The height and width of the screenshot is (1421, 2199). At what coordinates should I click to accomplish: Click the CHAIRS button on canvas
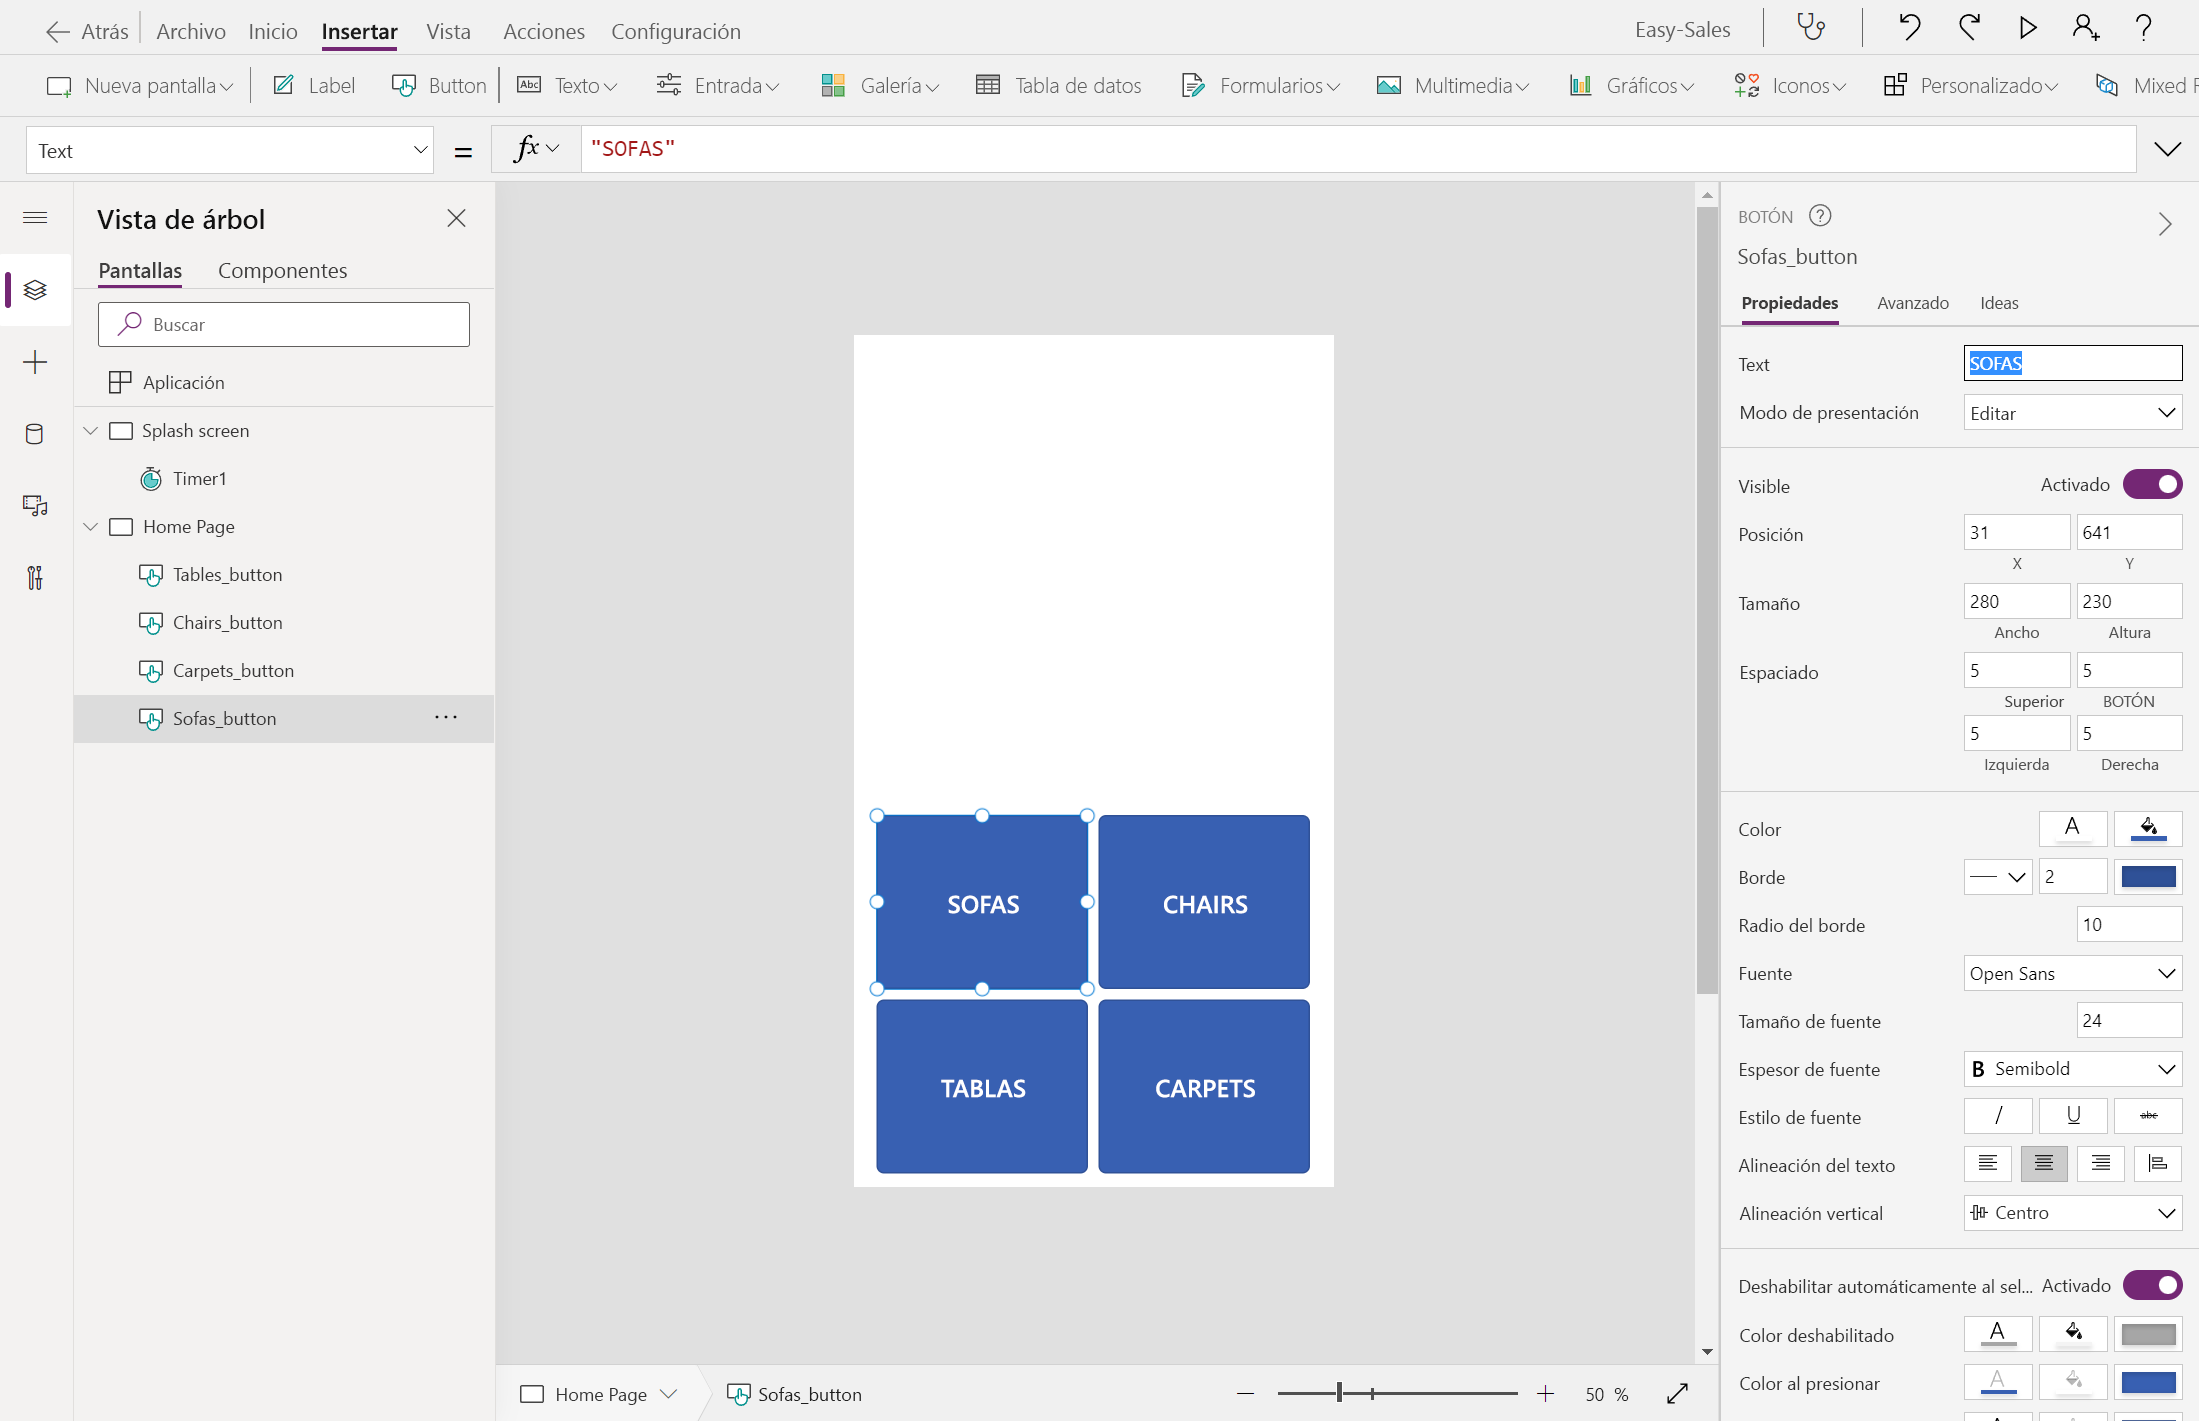[x=1204, y=902]
